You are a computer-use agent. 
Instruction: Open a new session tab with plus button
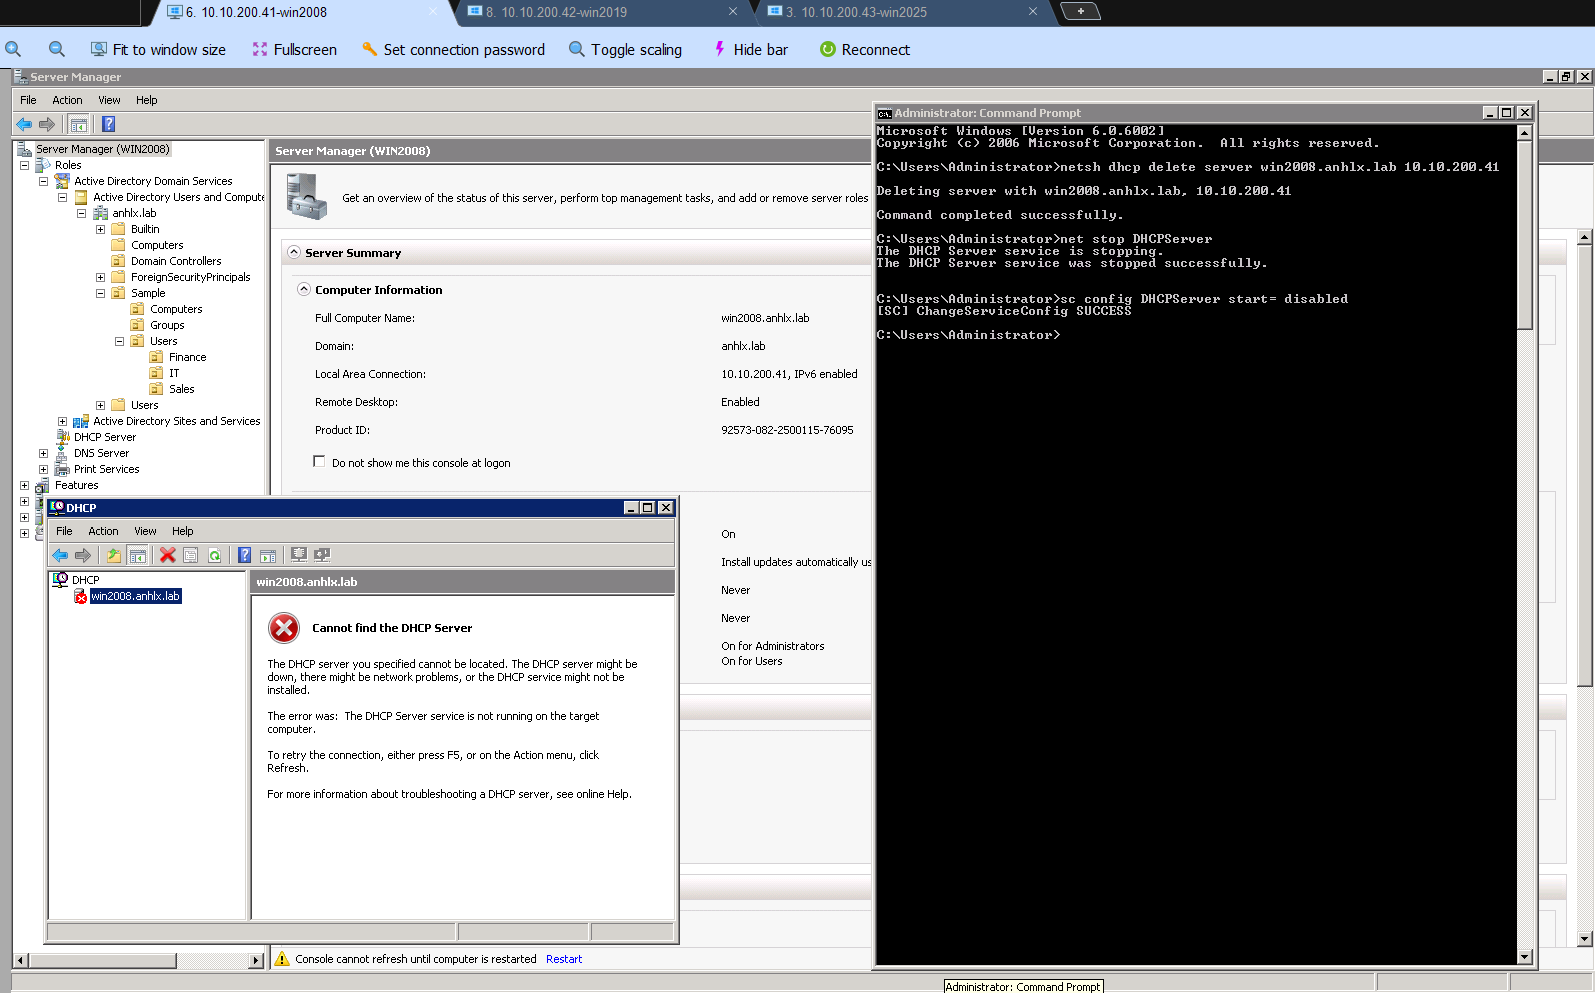[x=1080, y=11]
